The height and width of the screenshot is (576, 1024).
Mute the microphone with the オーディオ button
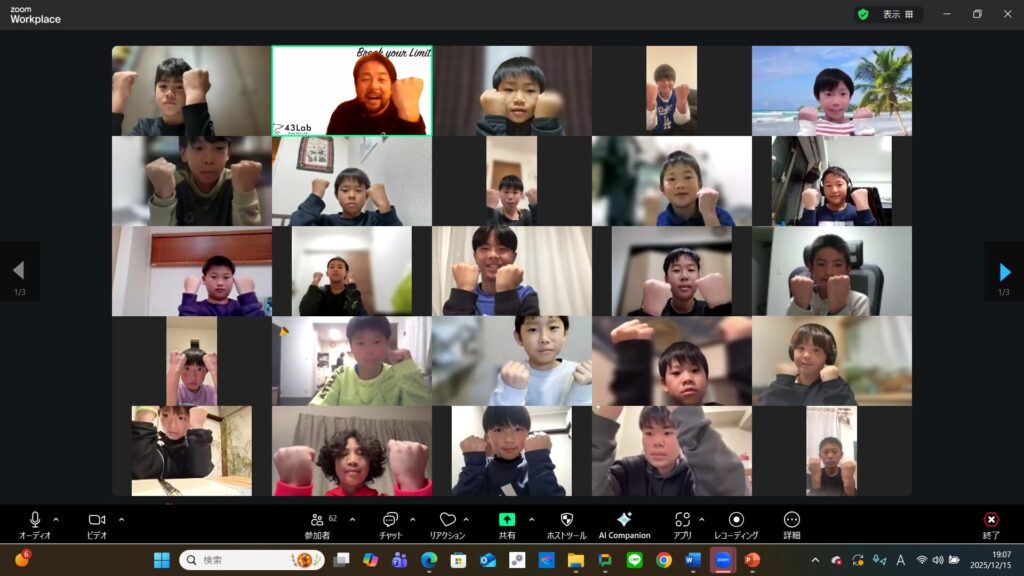click(x=35, y=520)
